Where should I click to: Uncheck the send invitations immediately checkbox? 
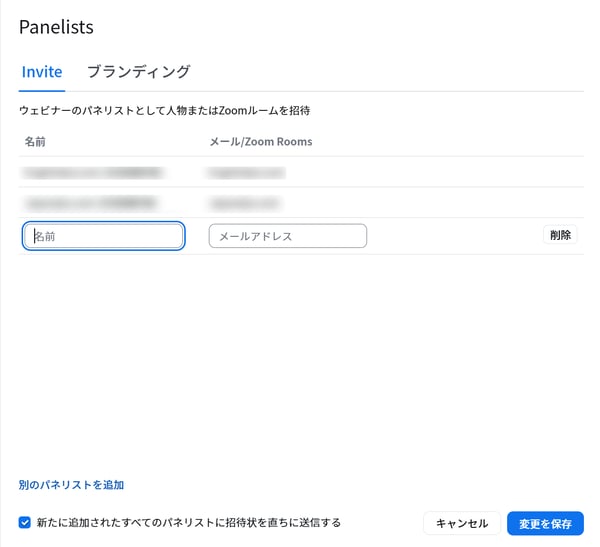[x=25, y=522]
